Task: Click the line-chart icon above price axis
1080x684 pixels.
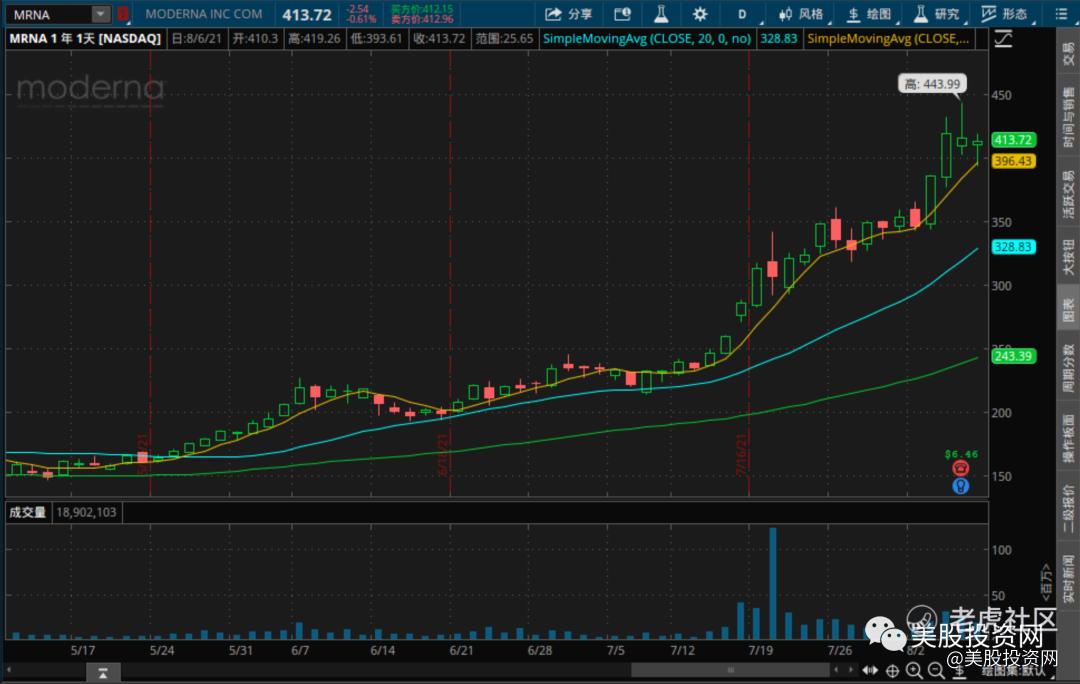Action: 1004,39
